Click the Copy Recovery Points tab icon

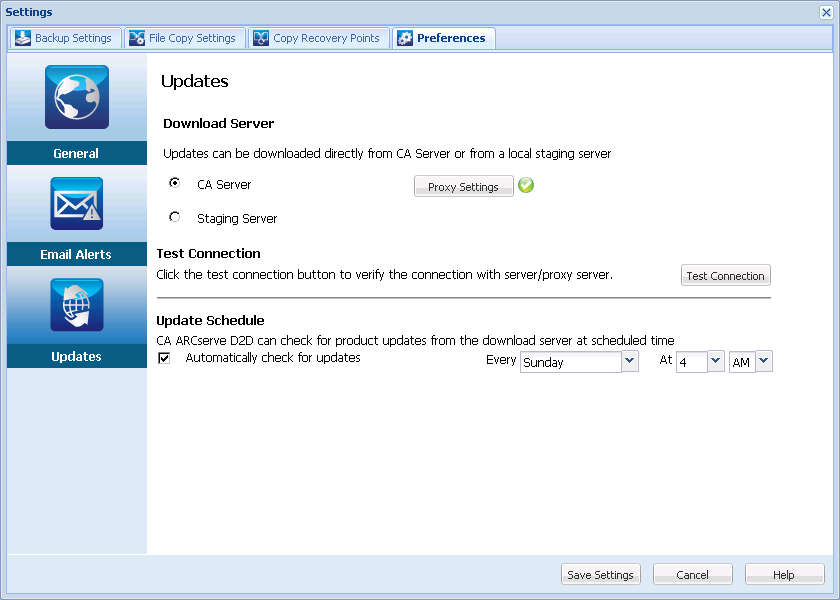tap(260, 37)
